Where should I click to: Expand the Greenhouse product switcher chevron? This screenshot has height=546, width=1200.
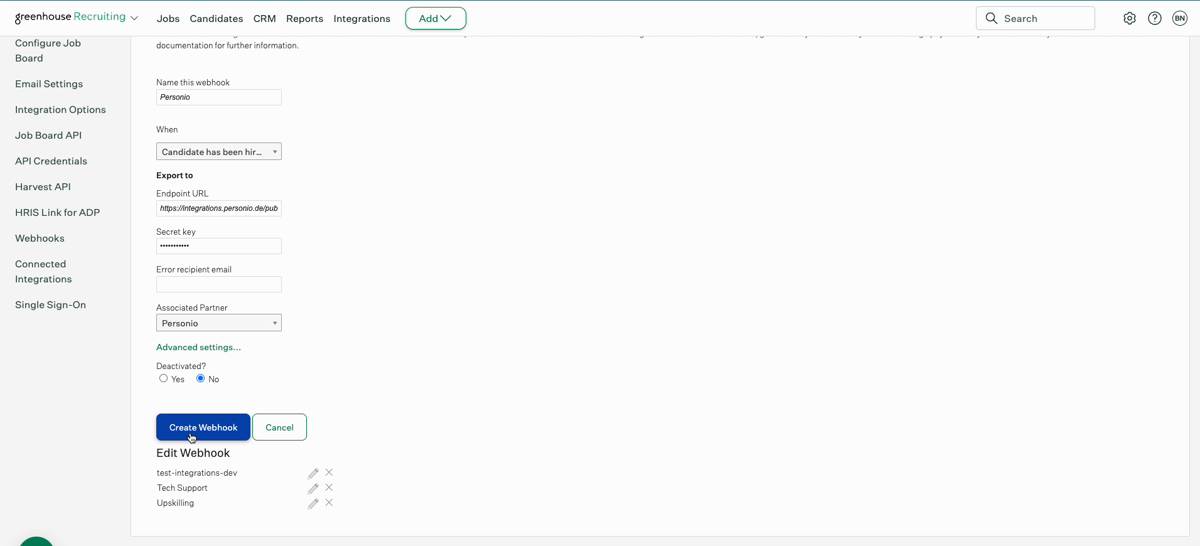(x=135, y=18)
